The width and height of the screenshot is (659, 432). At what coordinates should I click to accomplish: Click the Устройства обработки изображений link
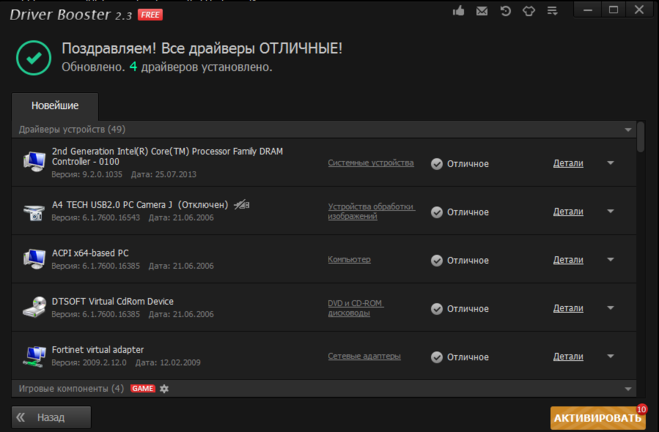point(372,211)
